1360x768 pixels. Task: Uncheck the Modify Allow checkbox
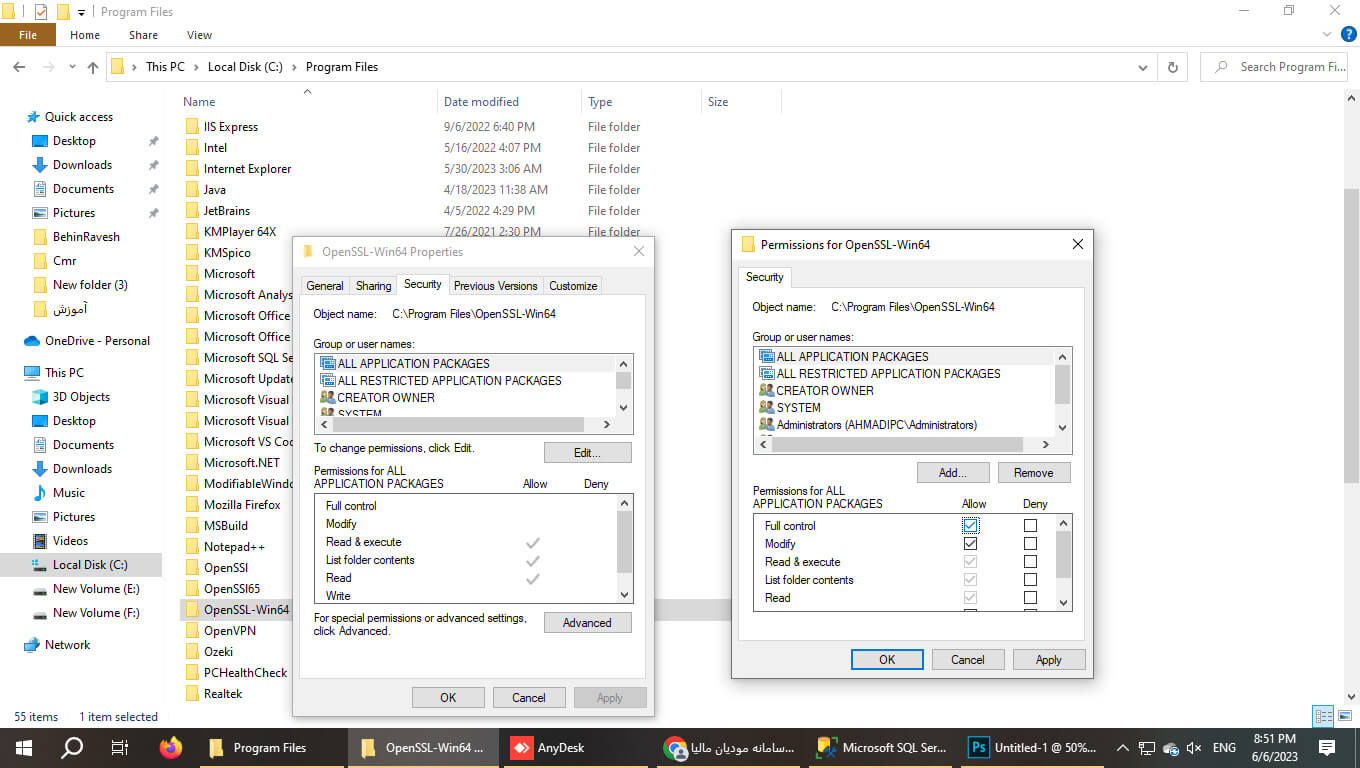970,544
